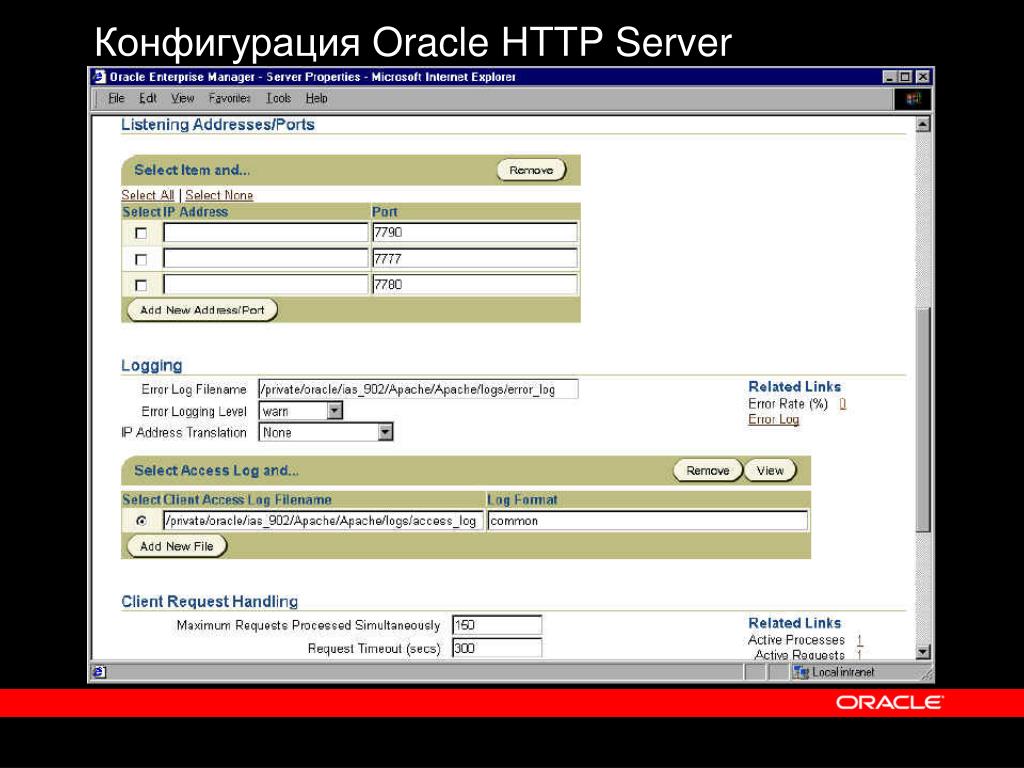Click the Local intranet status text

pyautogui.click(x=843, y=672)
